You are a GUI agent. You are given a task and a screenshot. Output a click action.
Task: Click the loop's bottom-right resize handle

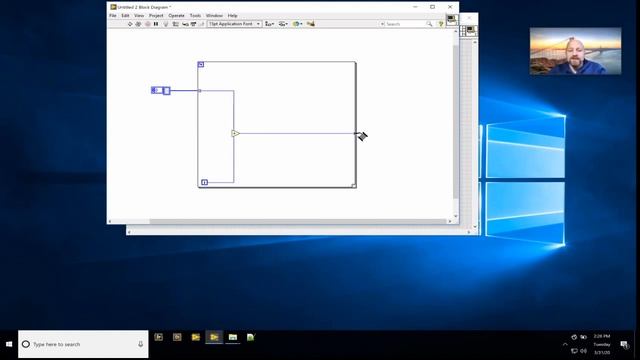click(354, 186)
